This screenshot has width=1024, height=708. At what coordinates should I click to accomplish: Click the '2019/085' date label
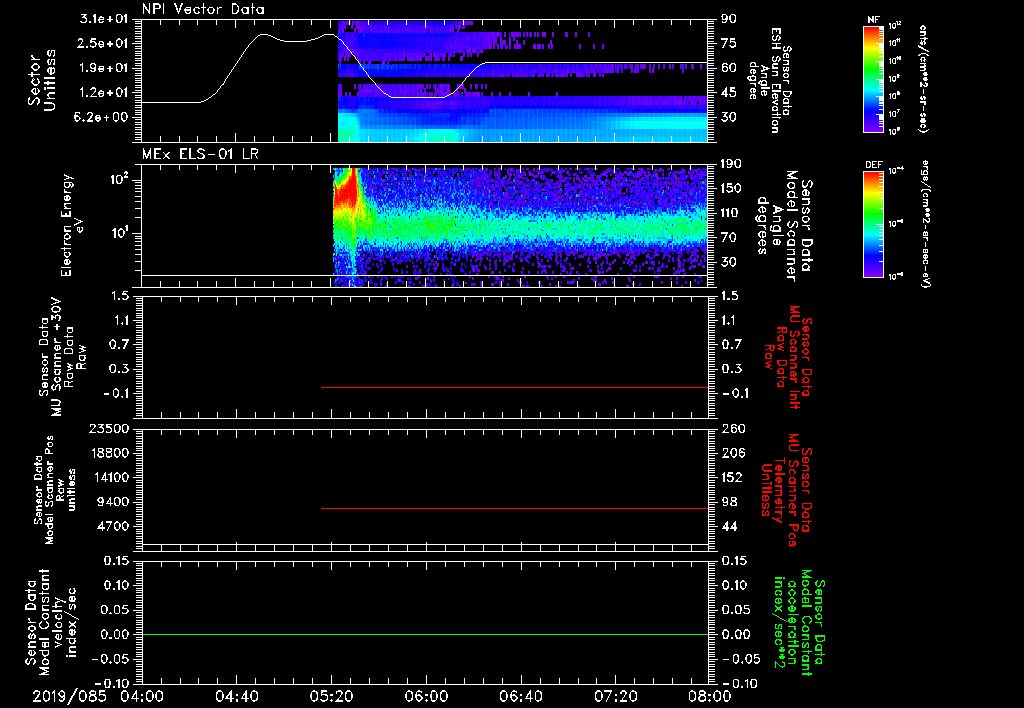pos(69,696)
